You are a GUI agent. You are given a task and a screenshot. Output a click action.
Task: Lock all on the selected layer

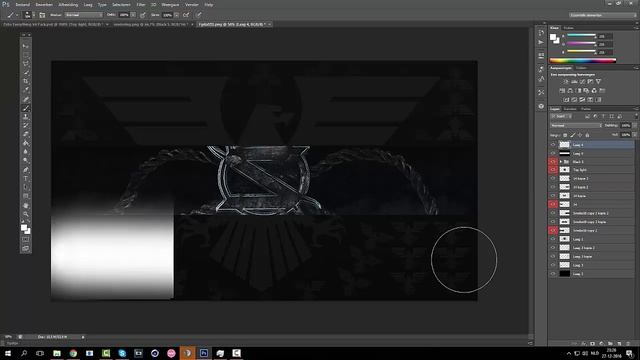(x=587, y=135)
